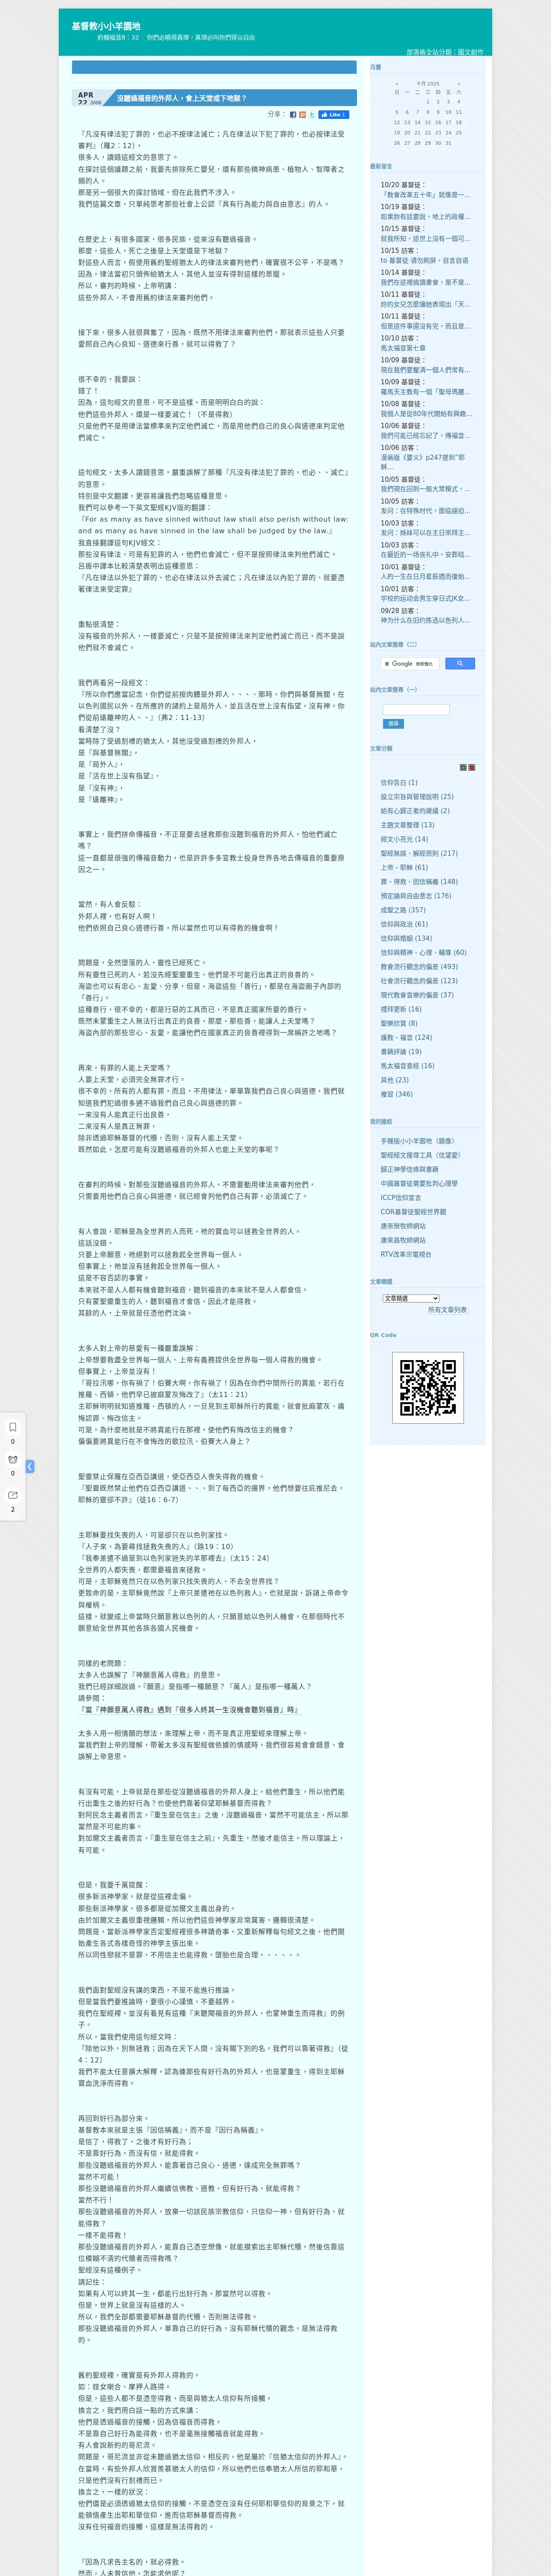551x2576 pixels.
Task: Open category 經文小亮光 (14)
Action: coord(404,839)
